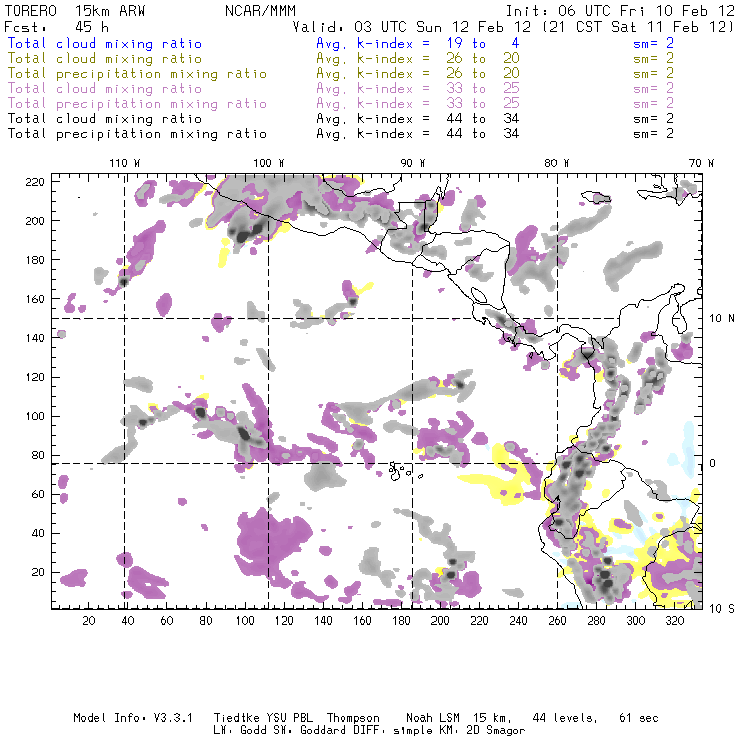740x740 pixels.
Task: Click the "10 S" latitude label
Action: coord(722,609)
